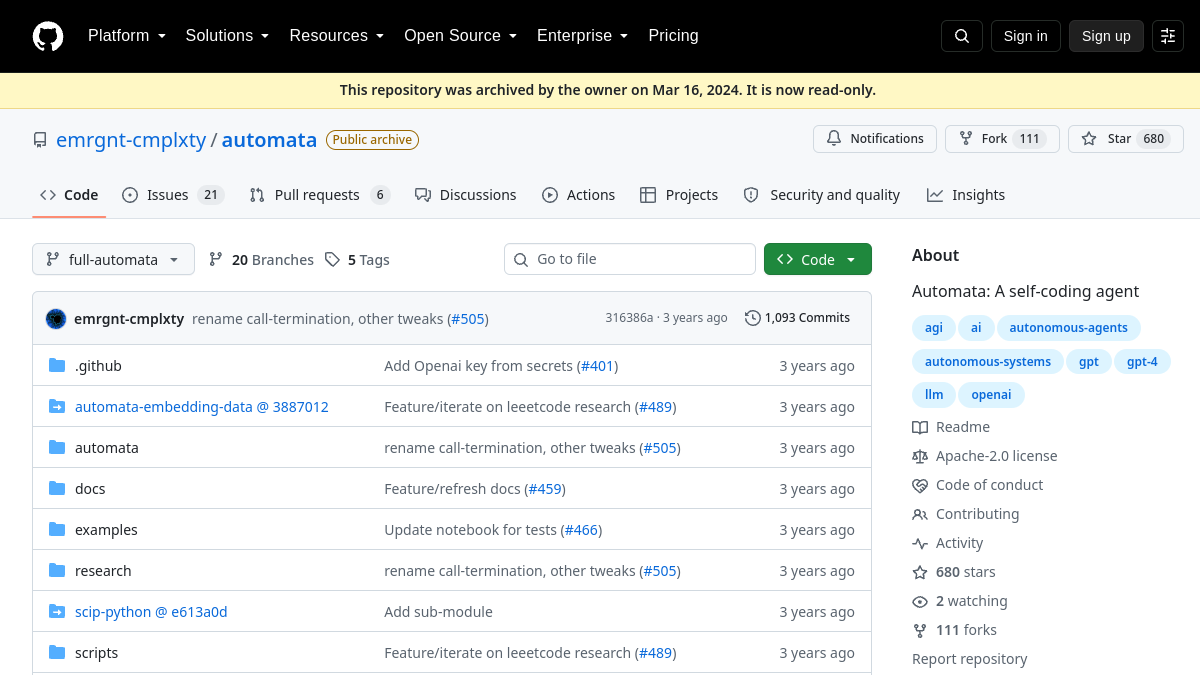Go to the Discussions tab
Viewport: 1200px width, 675px height.
tap(466, 195)
